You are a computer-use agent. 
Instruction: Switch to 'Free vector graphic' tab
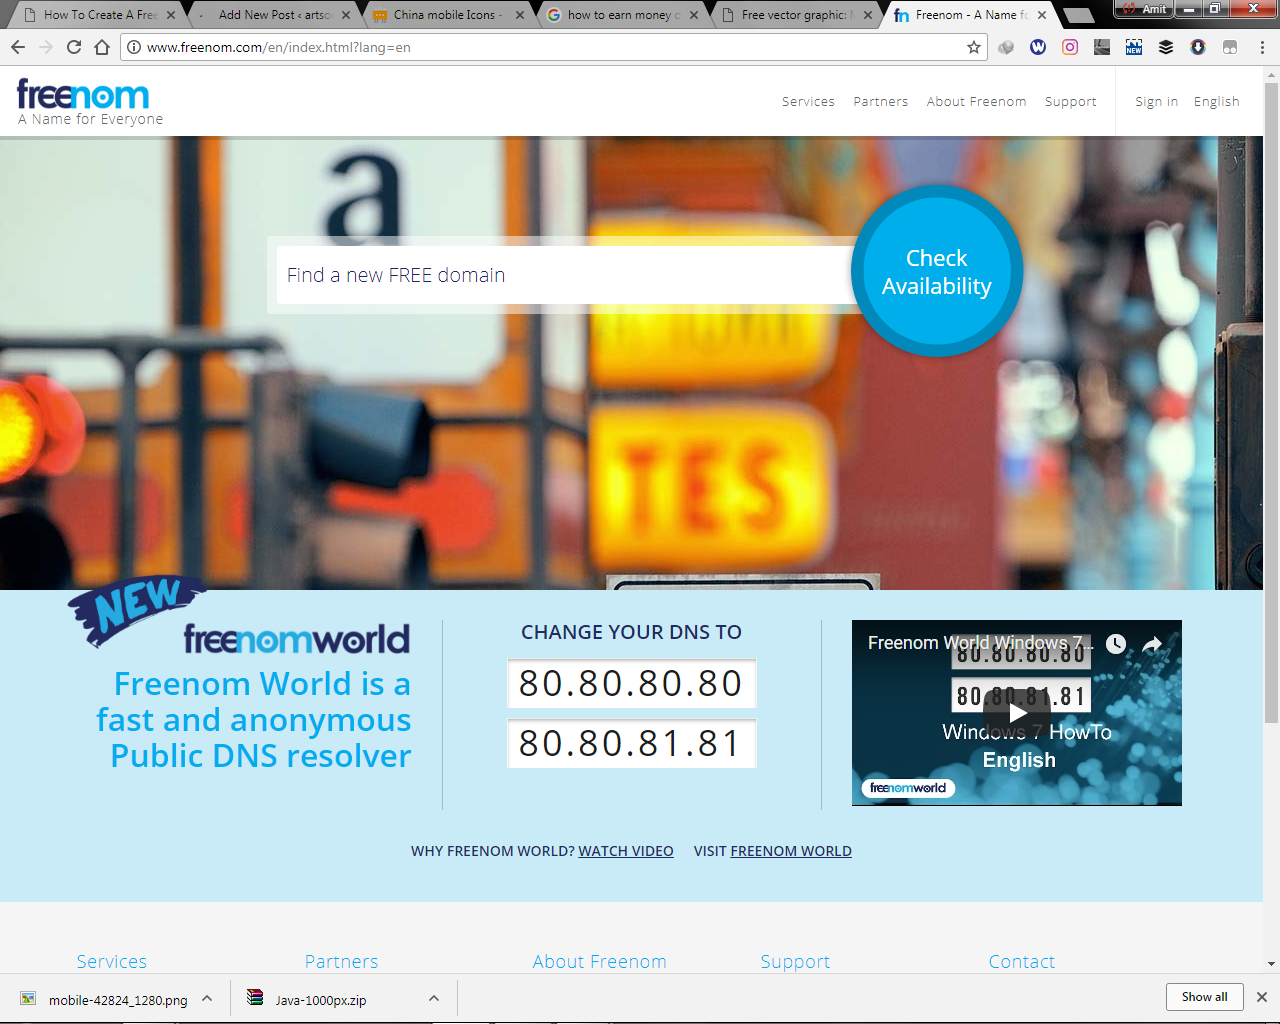[x=792, y=15]
